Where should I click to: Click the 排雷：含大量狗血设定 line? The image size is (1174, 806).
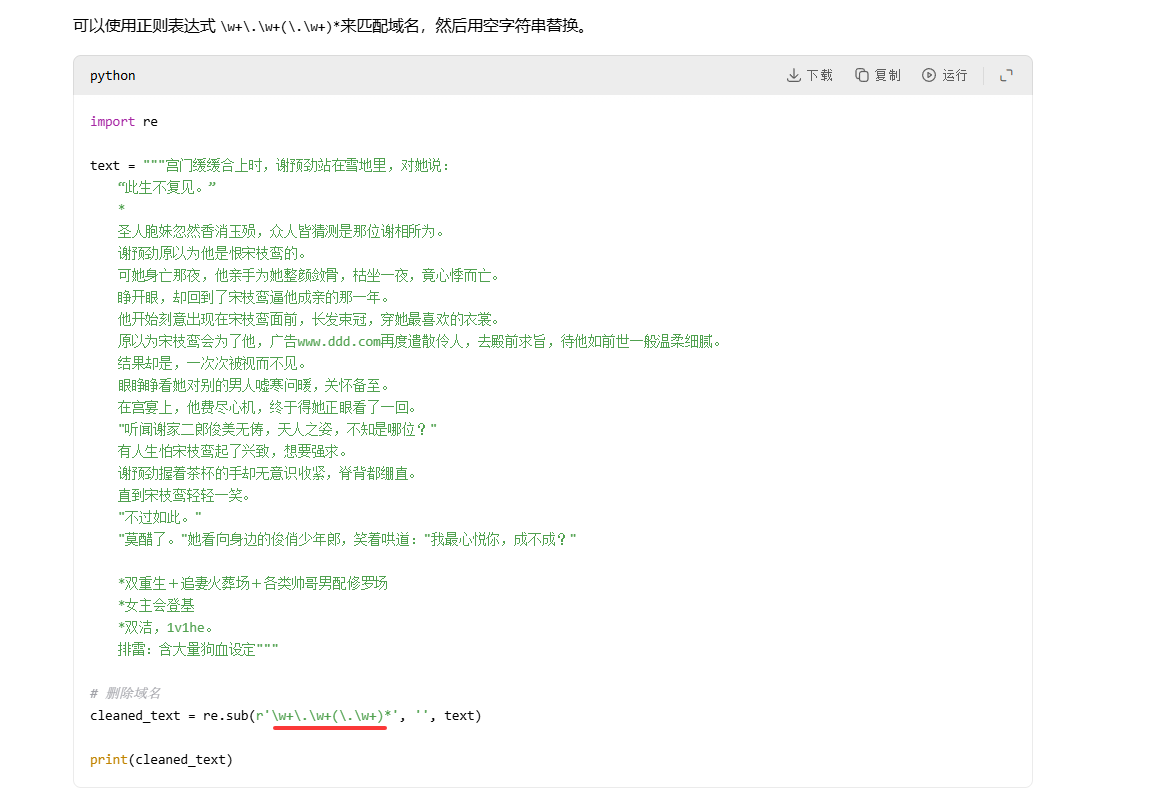[197, 649]
